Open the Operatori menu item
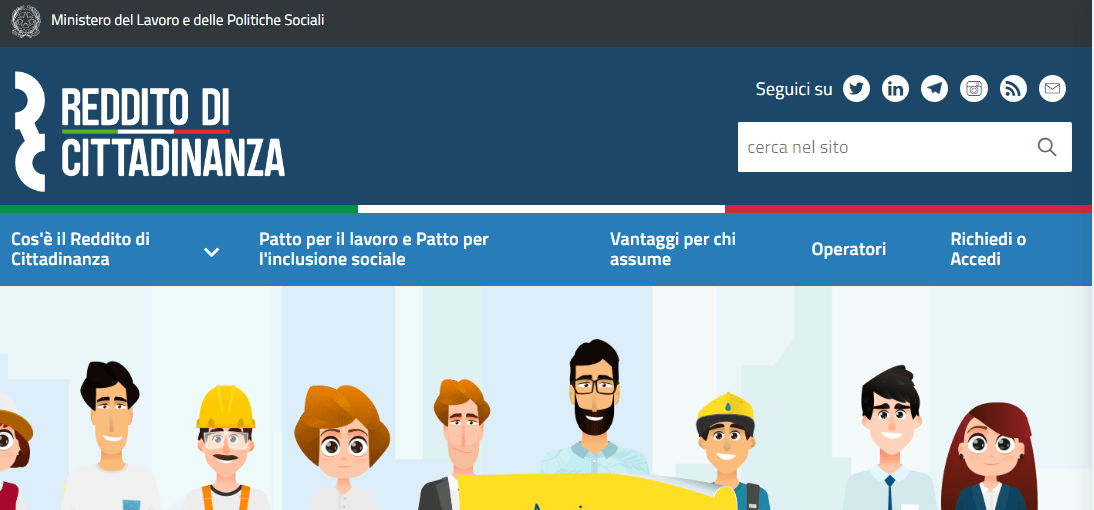 point(848,249)
